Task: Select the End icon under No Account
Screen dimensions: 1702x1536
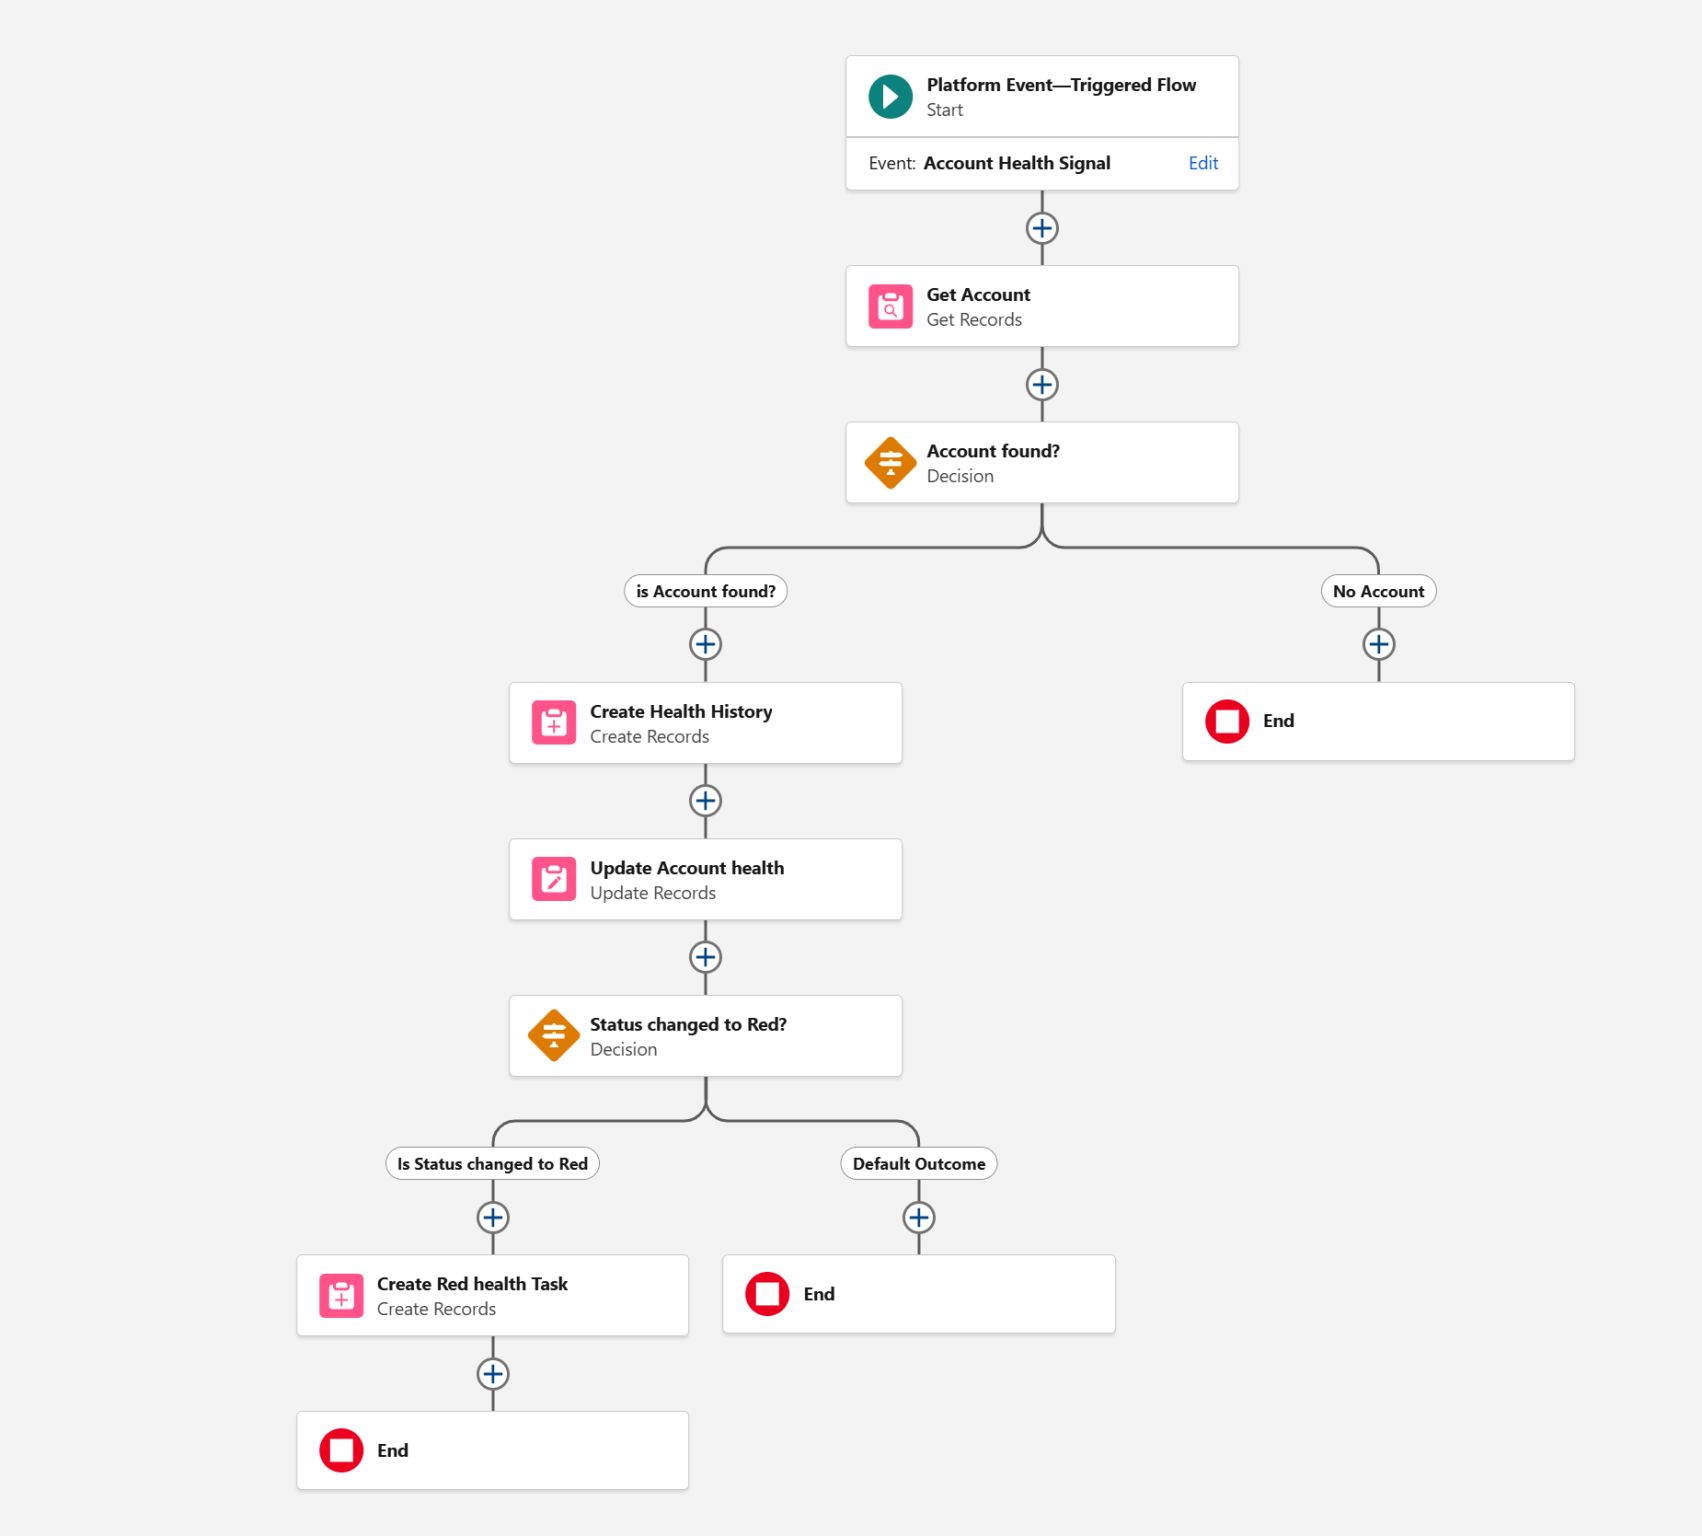Action: click(1227, 721)
